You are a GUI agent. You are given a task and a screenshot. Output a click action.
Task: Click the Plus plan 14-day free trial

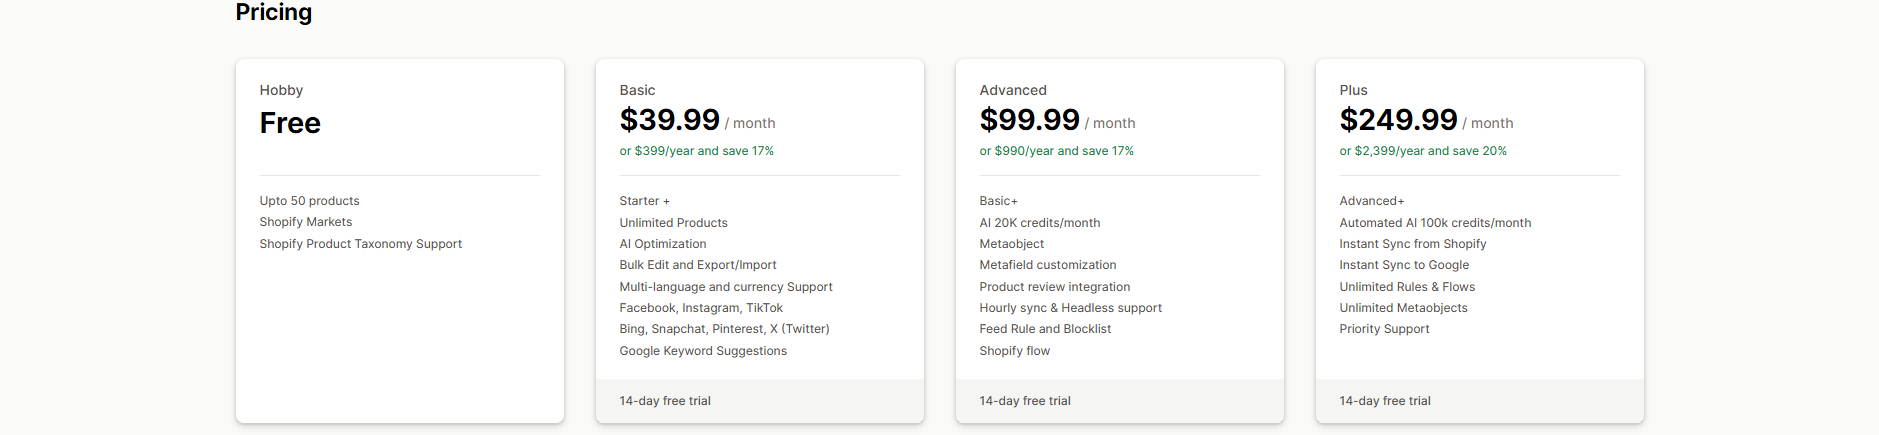(x=1385, y=401)
